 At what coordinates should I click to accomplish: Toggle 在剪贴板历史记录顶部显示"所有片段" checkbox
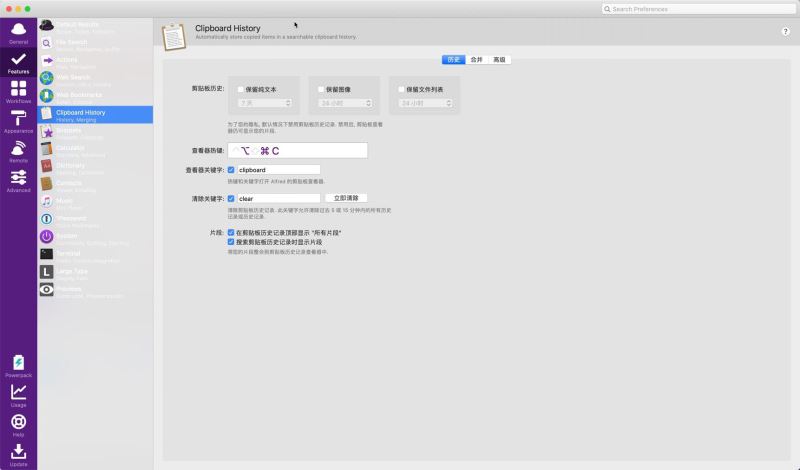(x=231, y=233)
